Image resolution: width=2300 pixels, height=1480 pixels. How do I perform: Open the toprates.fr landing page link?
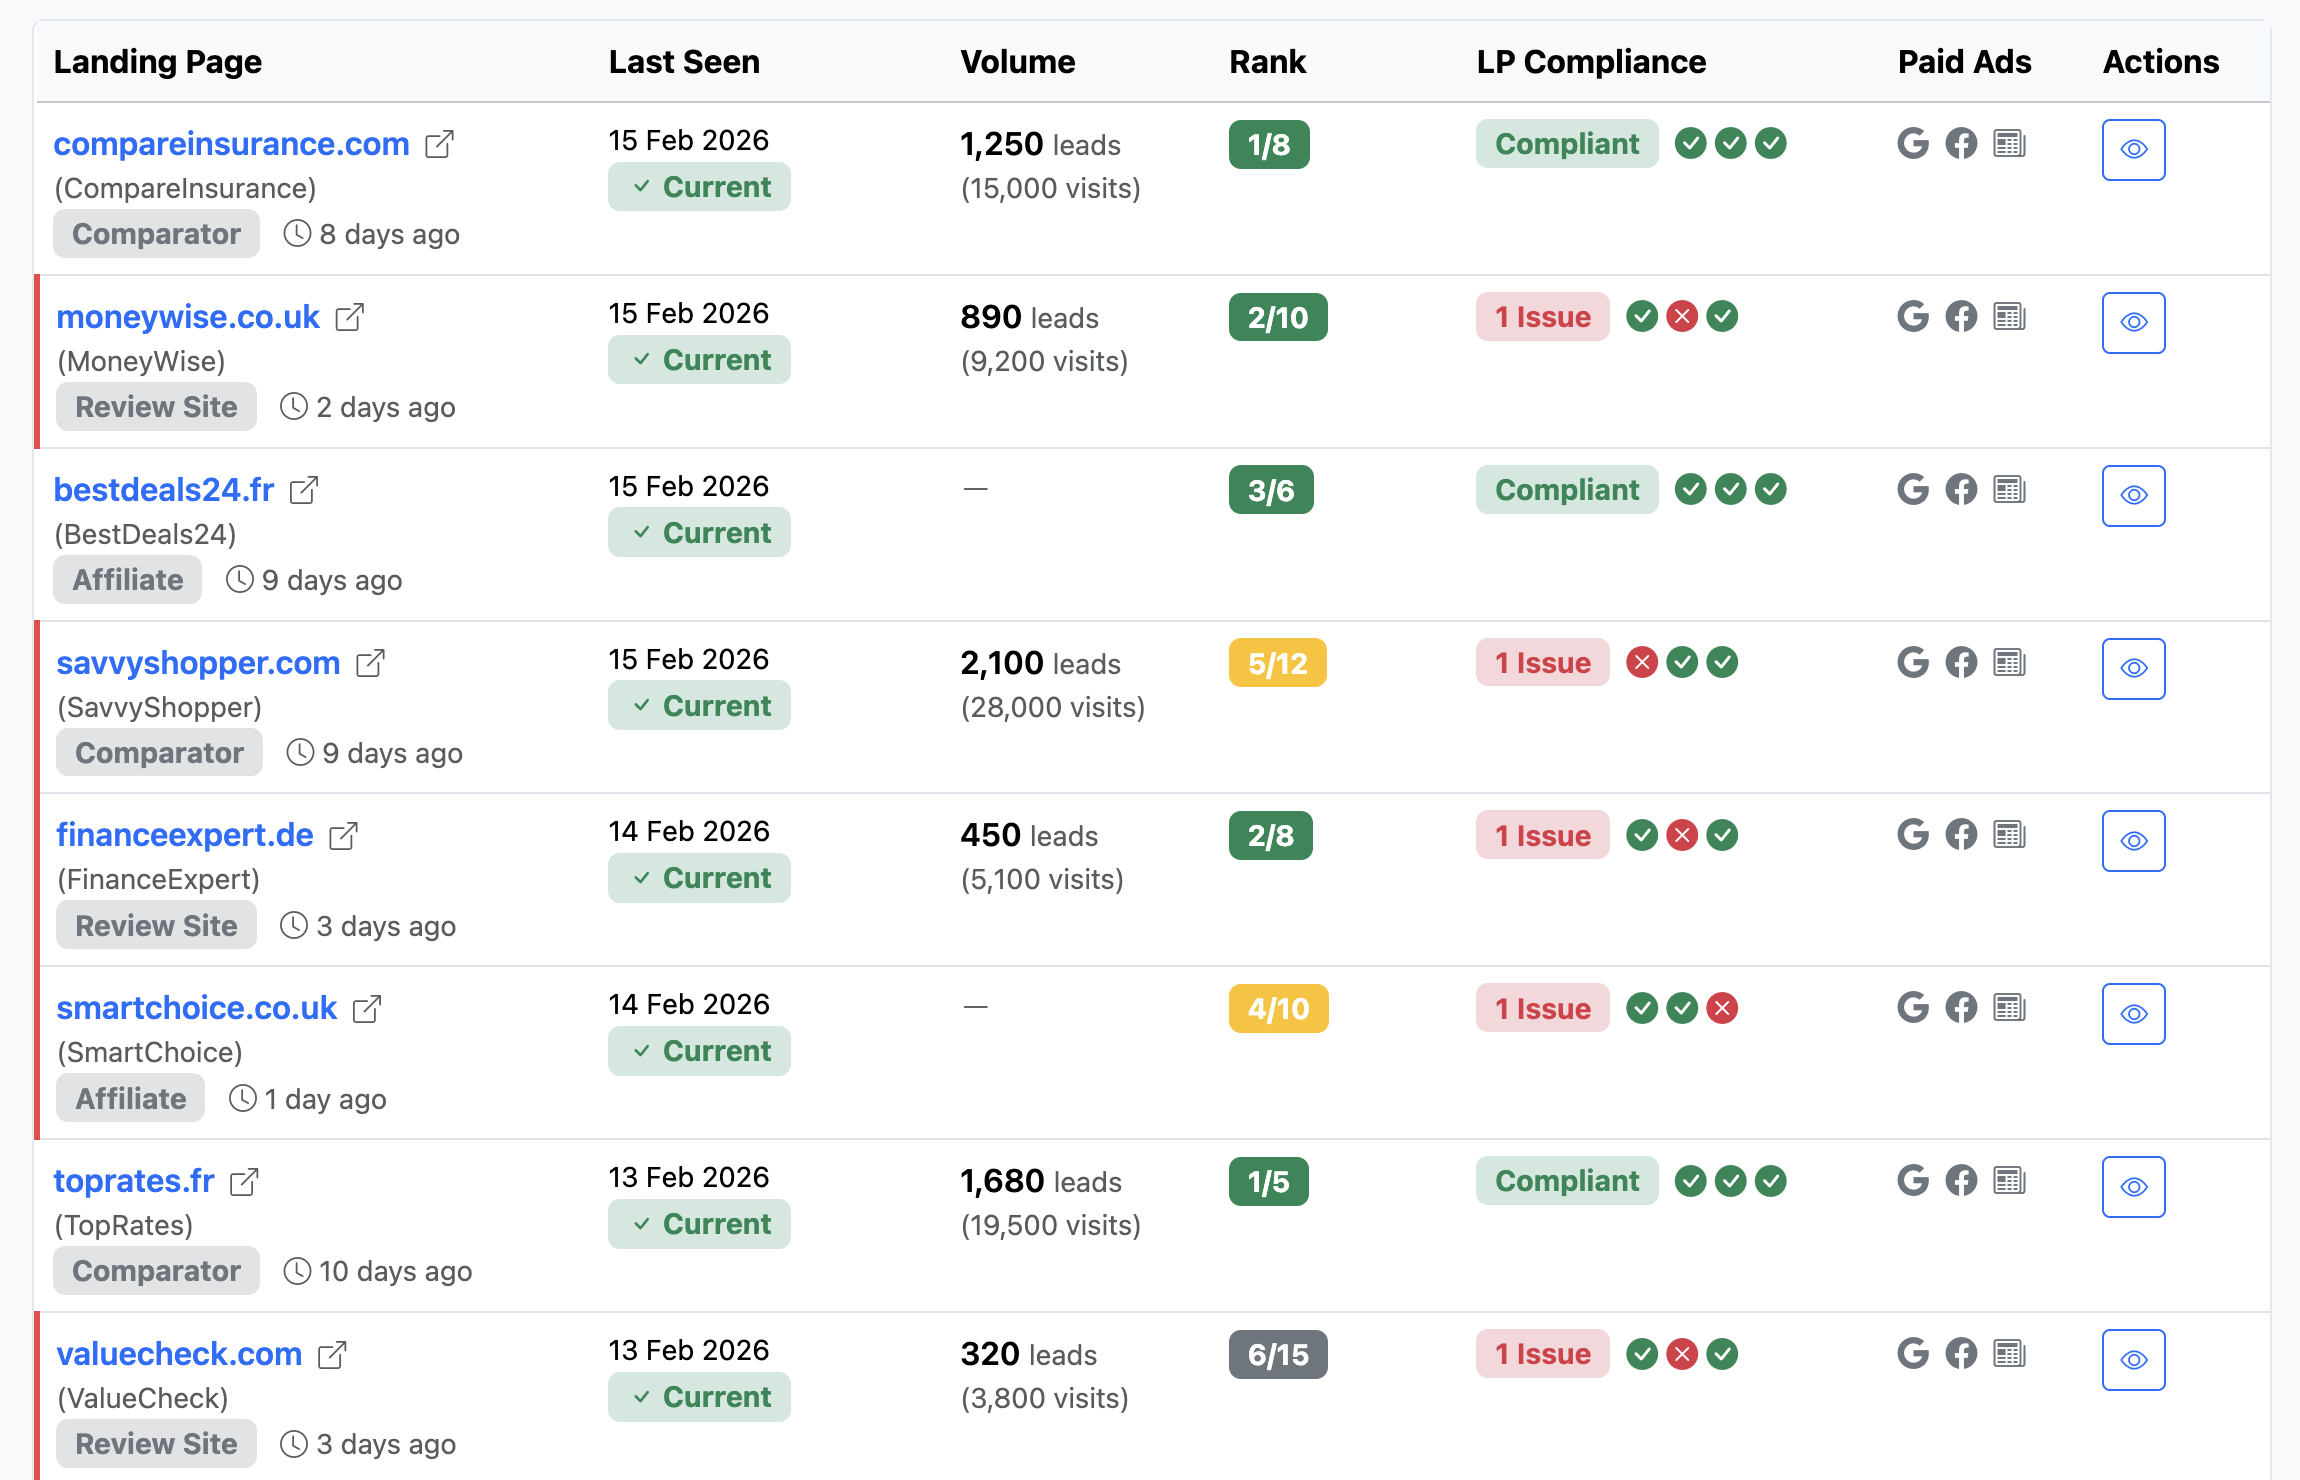[x=133, y=1180]
